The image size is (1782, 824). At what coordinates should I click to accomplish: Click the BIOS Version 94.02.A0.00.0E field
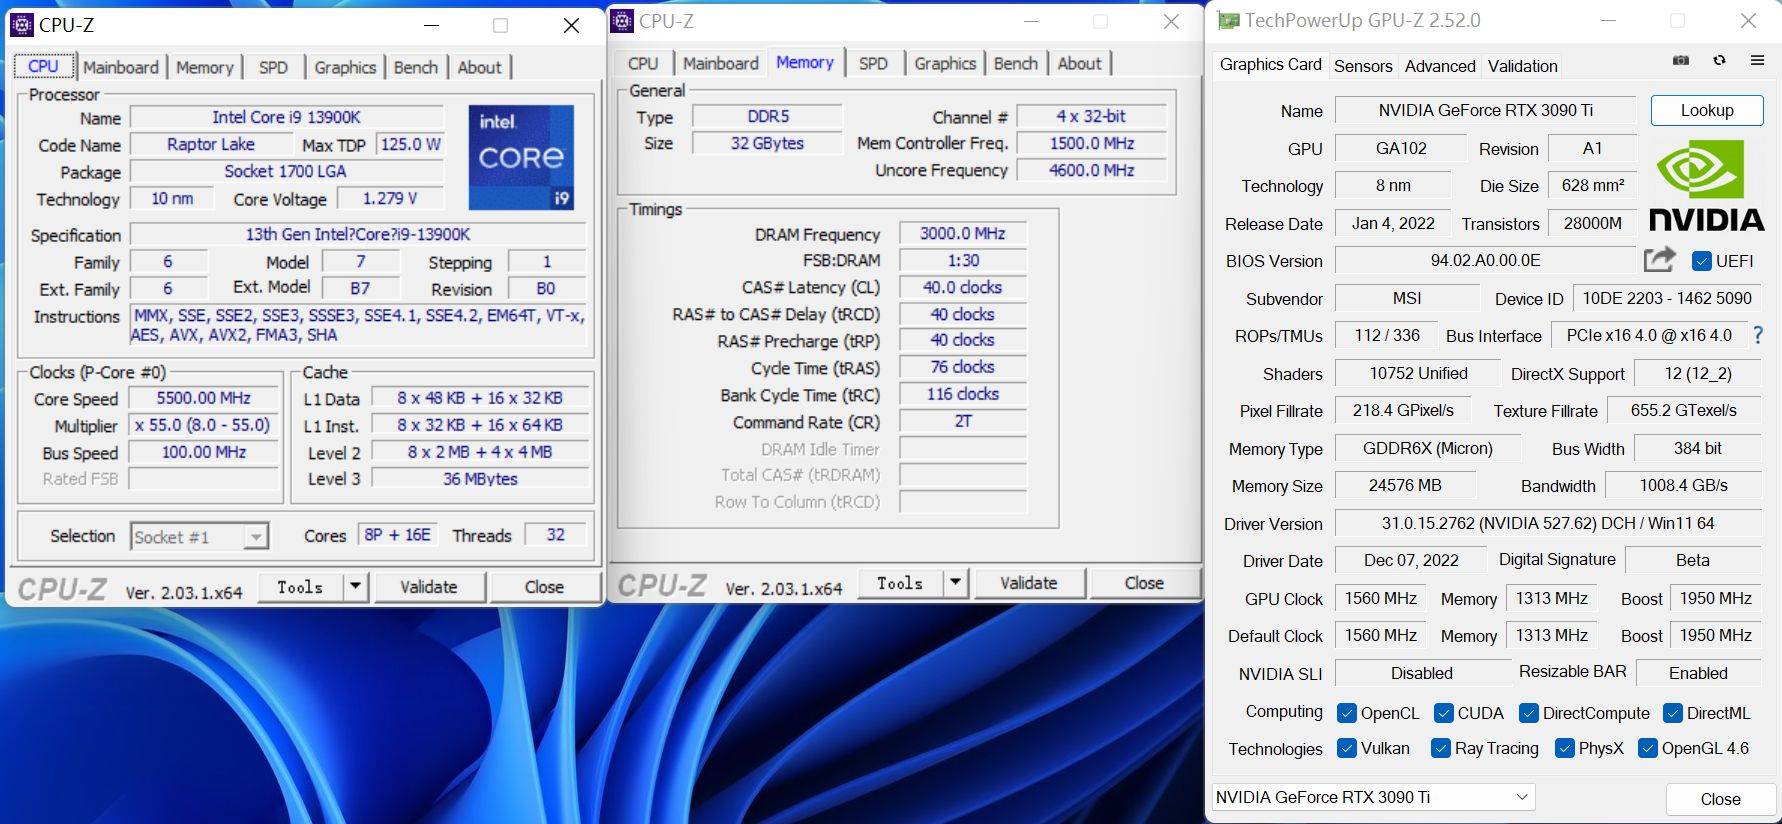[1485, 260]
